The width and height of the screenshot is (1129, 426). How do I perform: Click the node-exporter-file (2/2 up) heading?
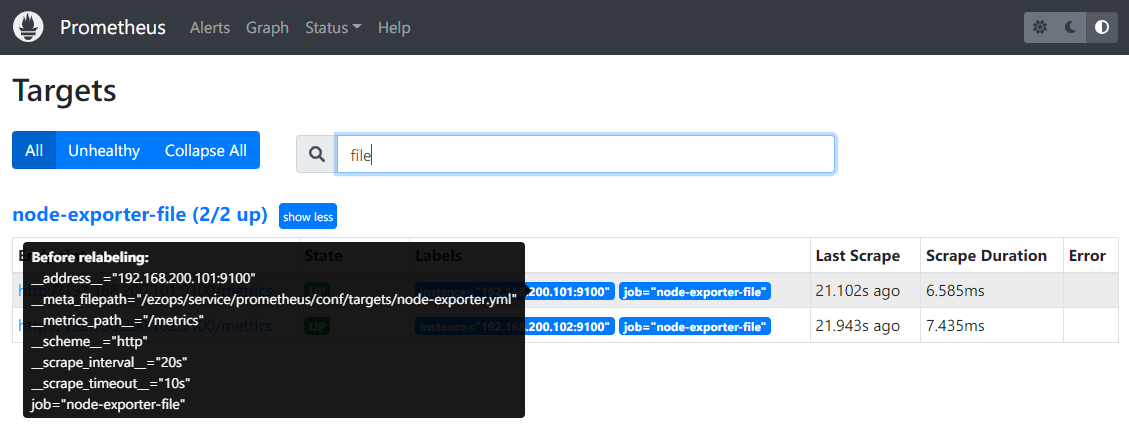(x=140, y=215)
